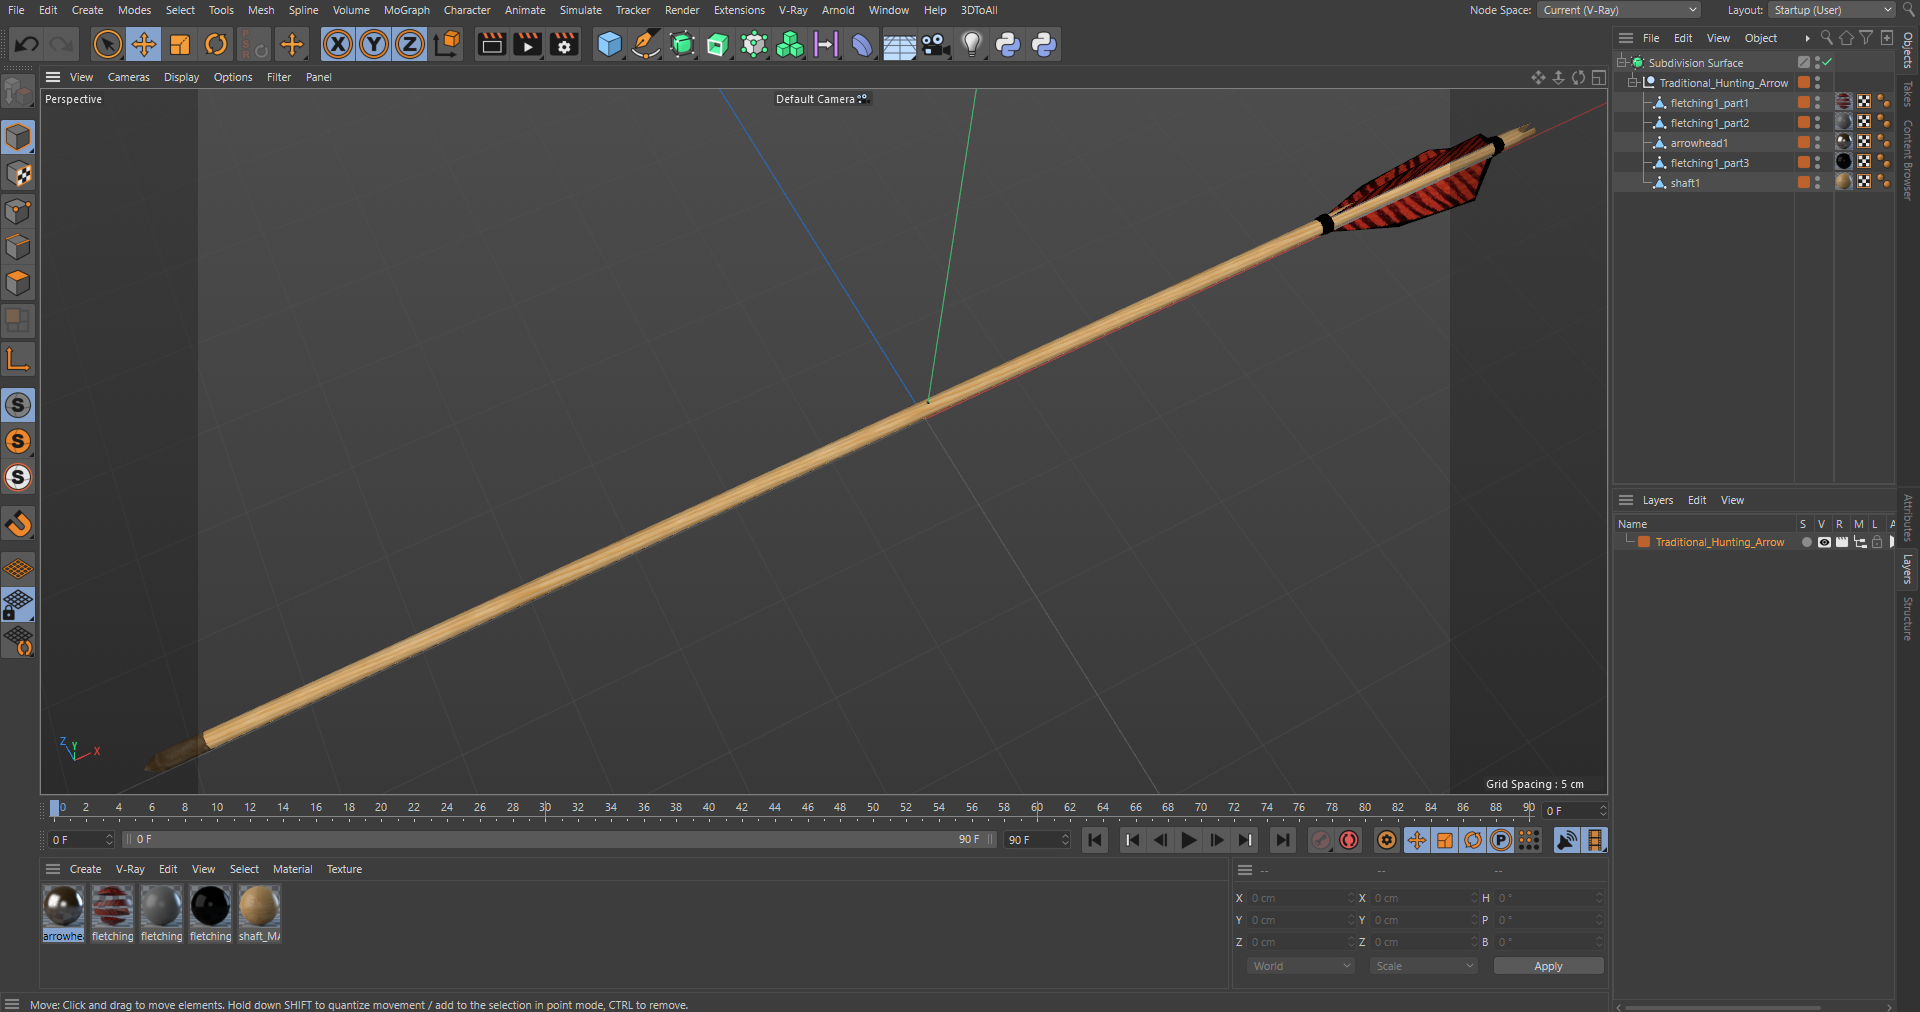The image size is (1920, 1012).
Task: Click the Apply button
Action: [1548, 966]
